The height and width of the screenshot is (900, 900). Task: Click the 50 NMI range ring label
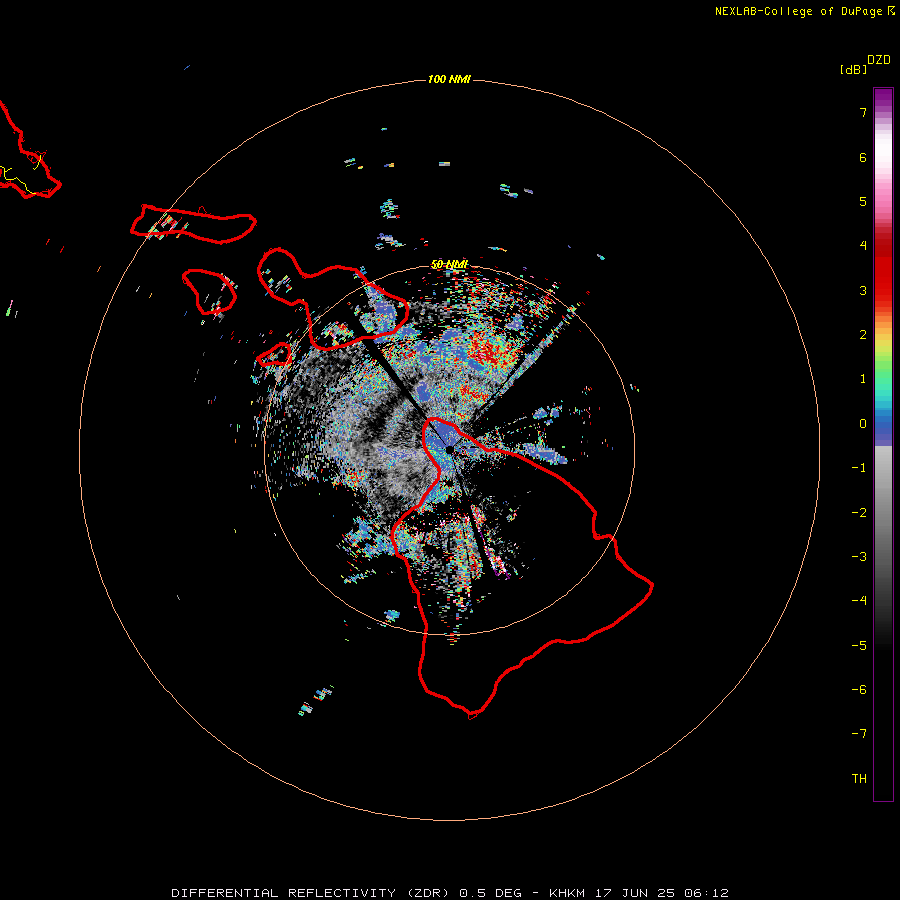coord(449,264)
